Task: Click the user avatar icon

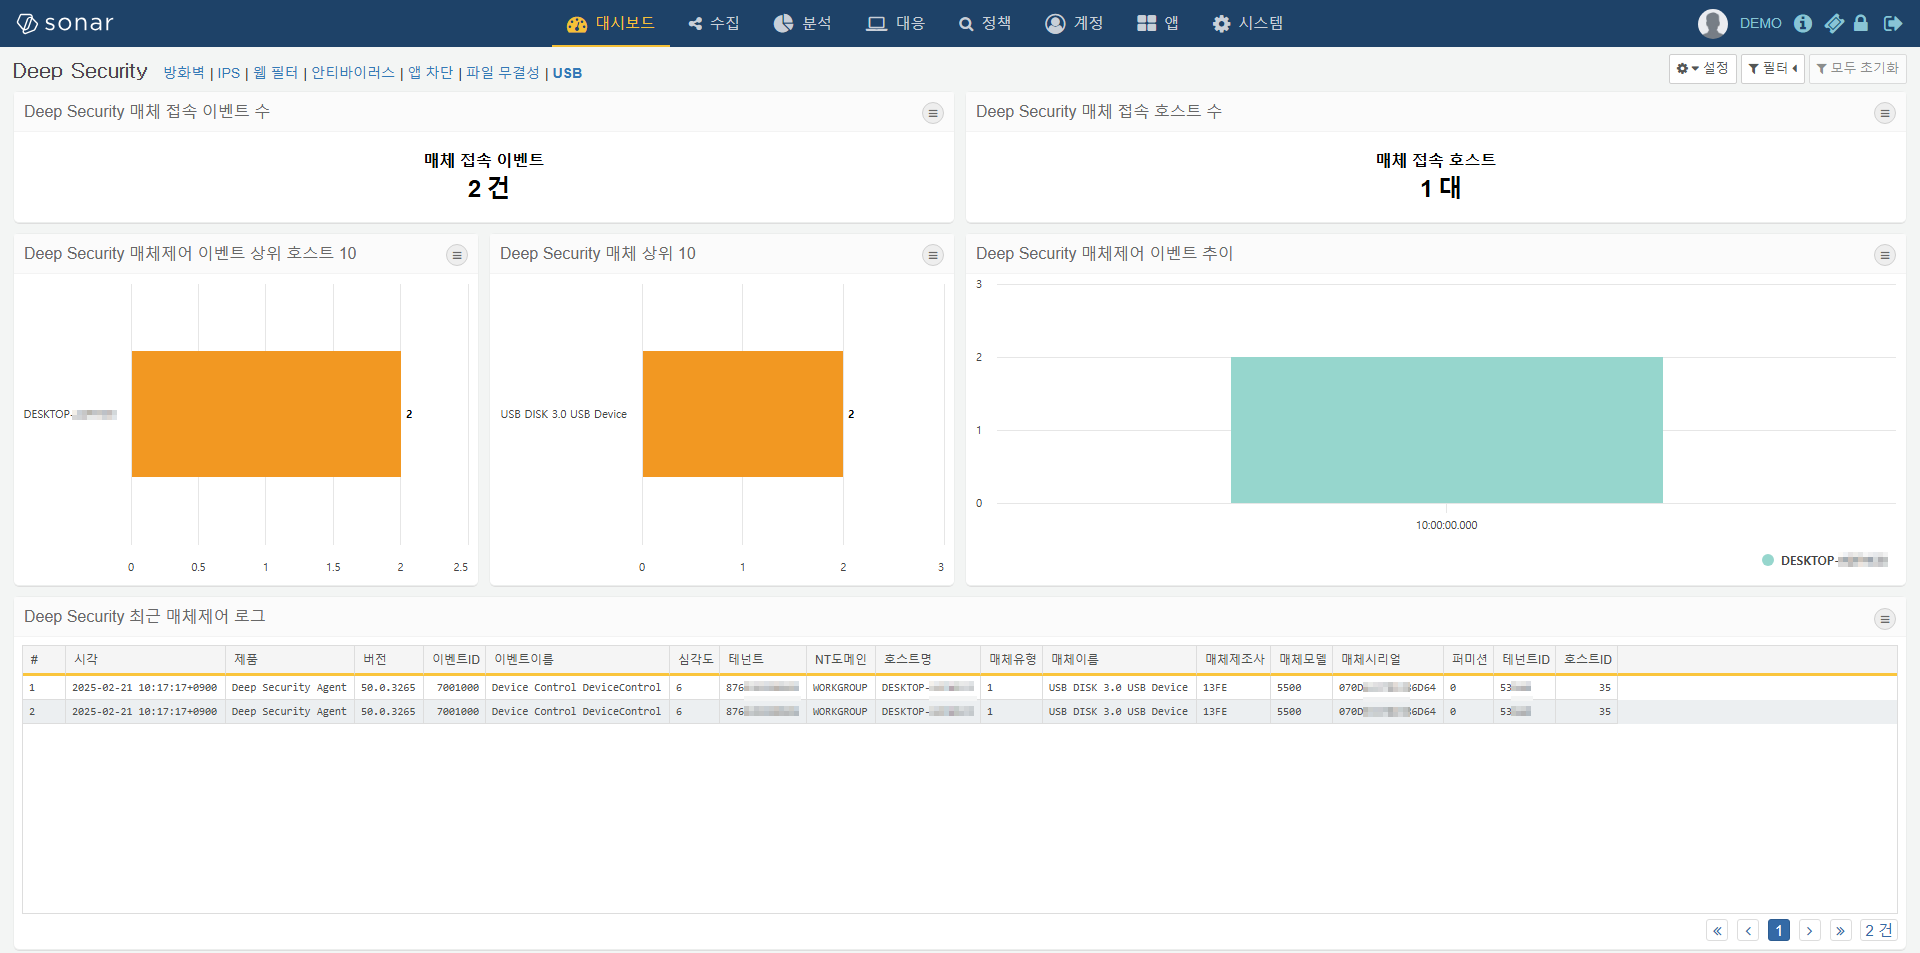Action: 1712,23
